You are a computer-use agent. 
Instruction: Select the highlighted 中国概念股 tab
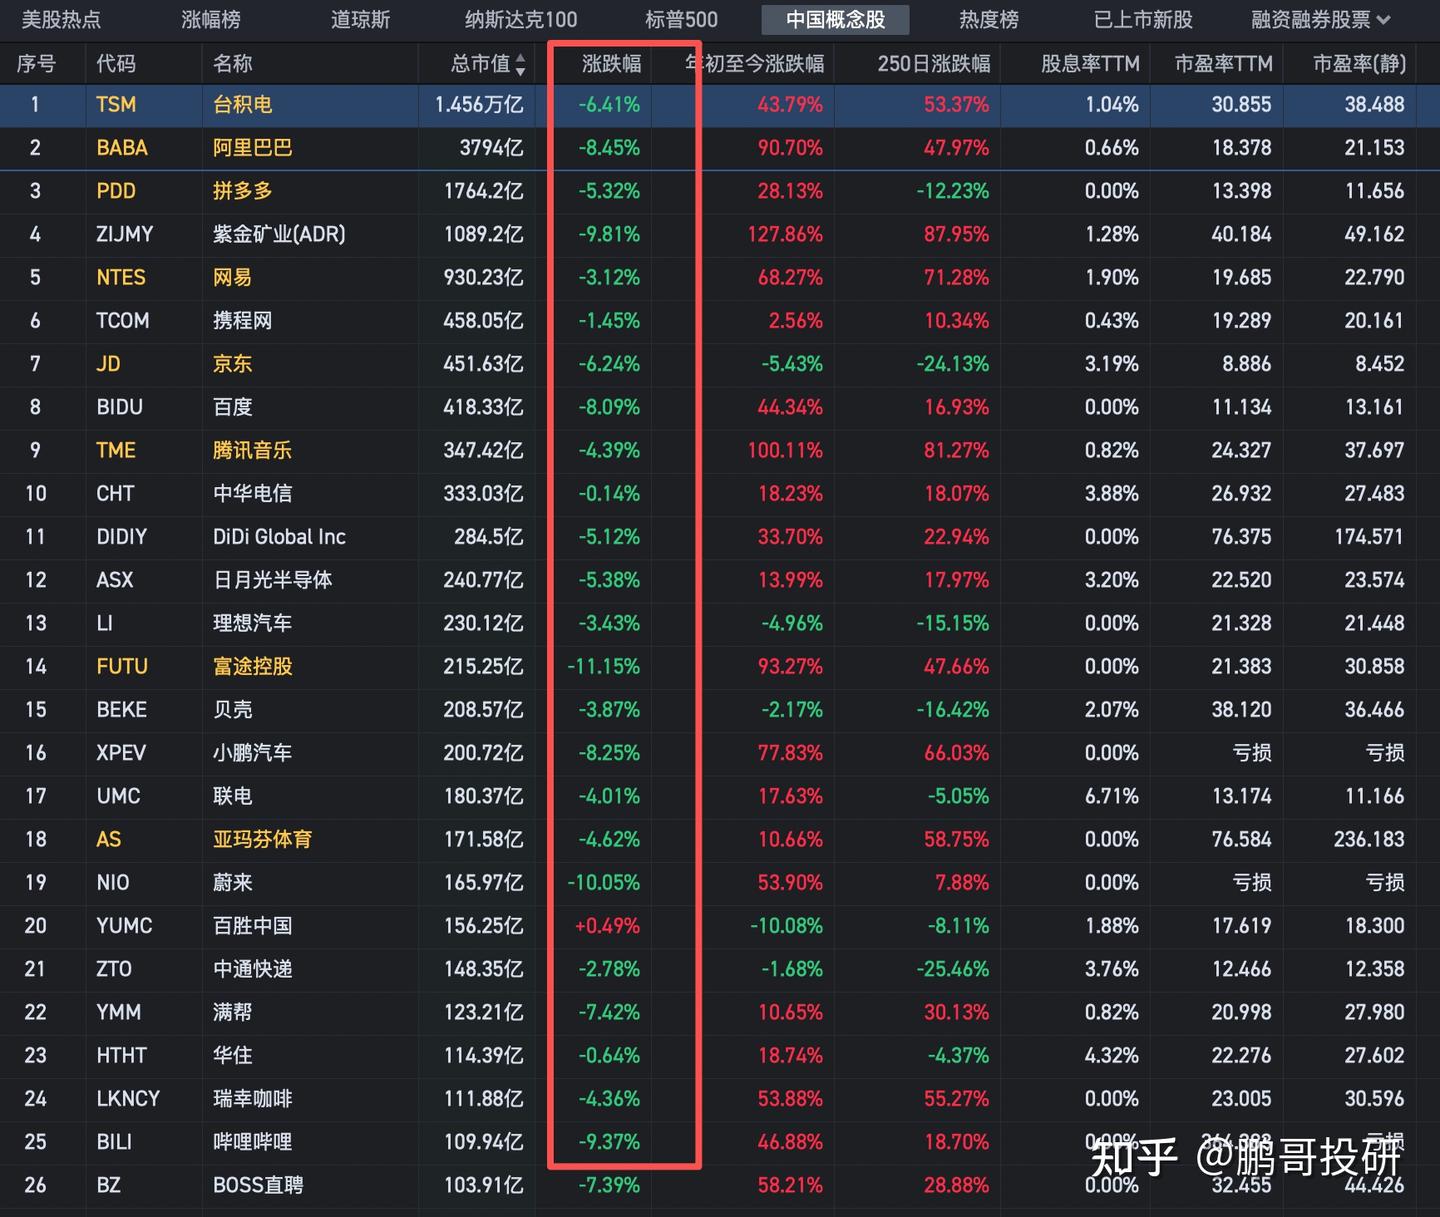[835, 18]
